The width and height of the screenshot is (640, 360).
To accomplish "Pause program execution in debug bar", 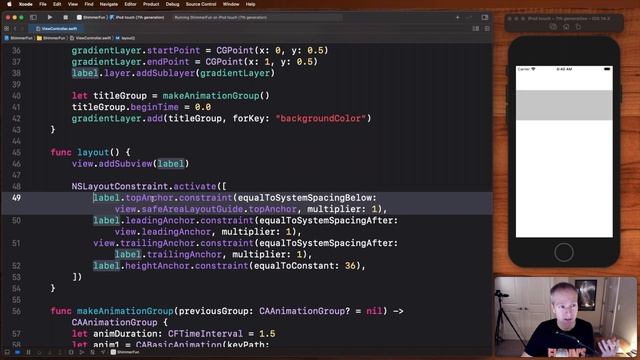I will 28,352.
